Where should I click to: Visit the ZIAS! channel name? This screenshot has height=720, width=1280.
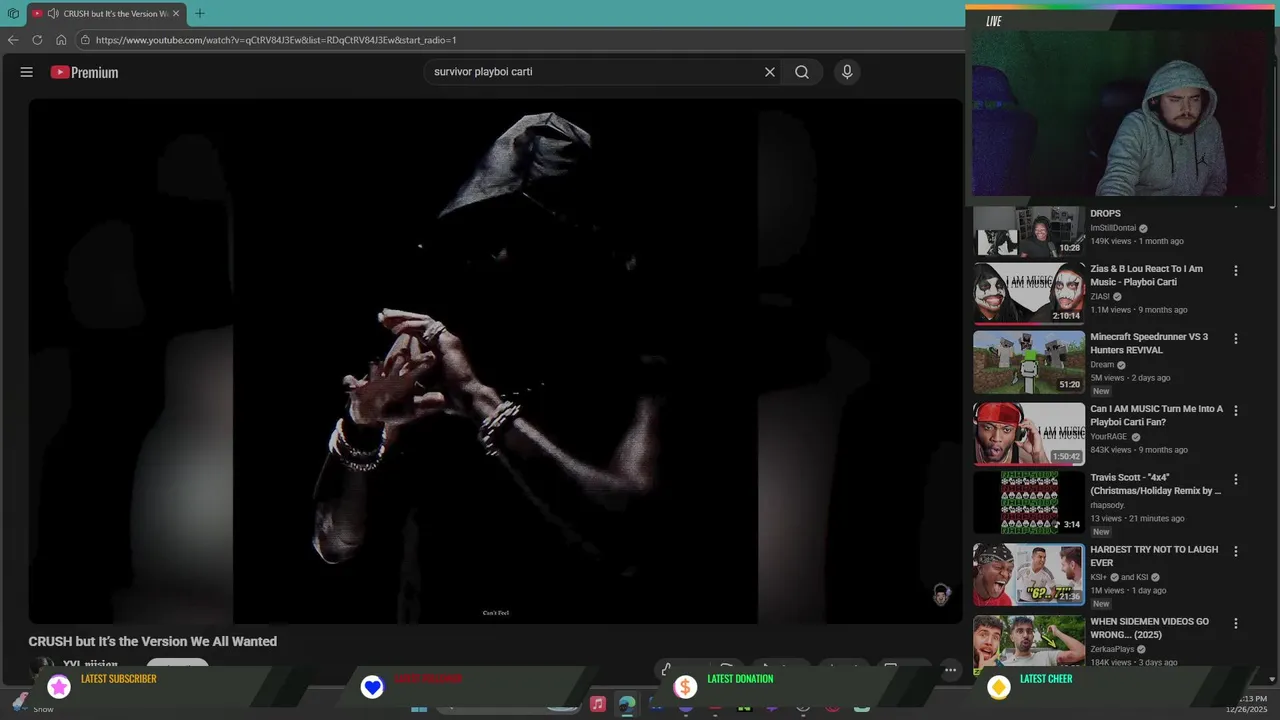1100,296
